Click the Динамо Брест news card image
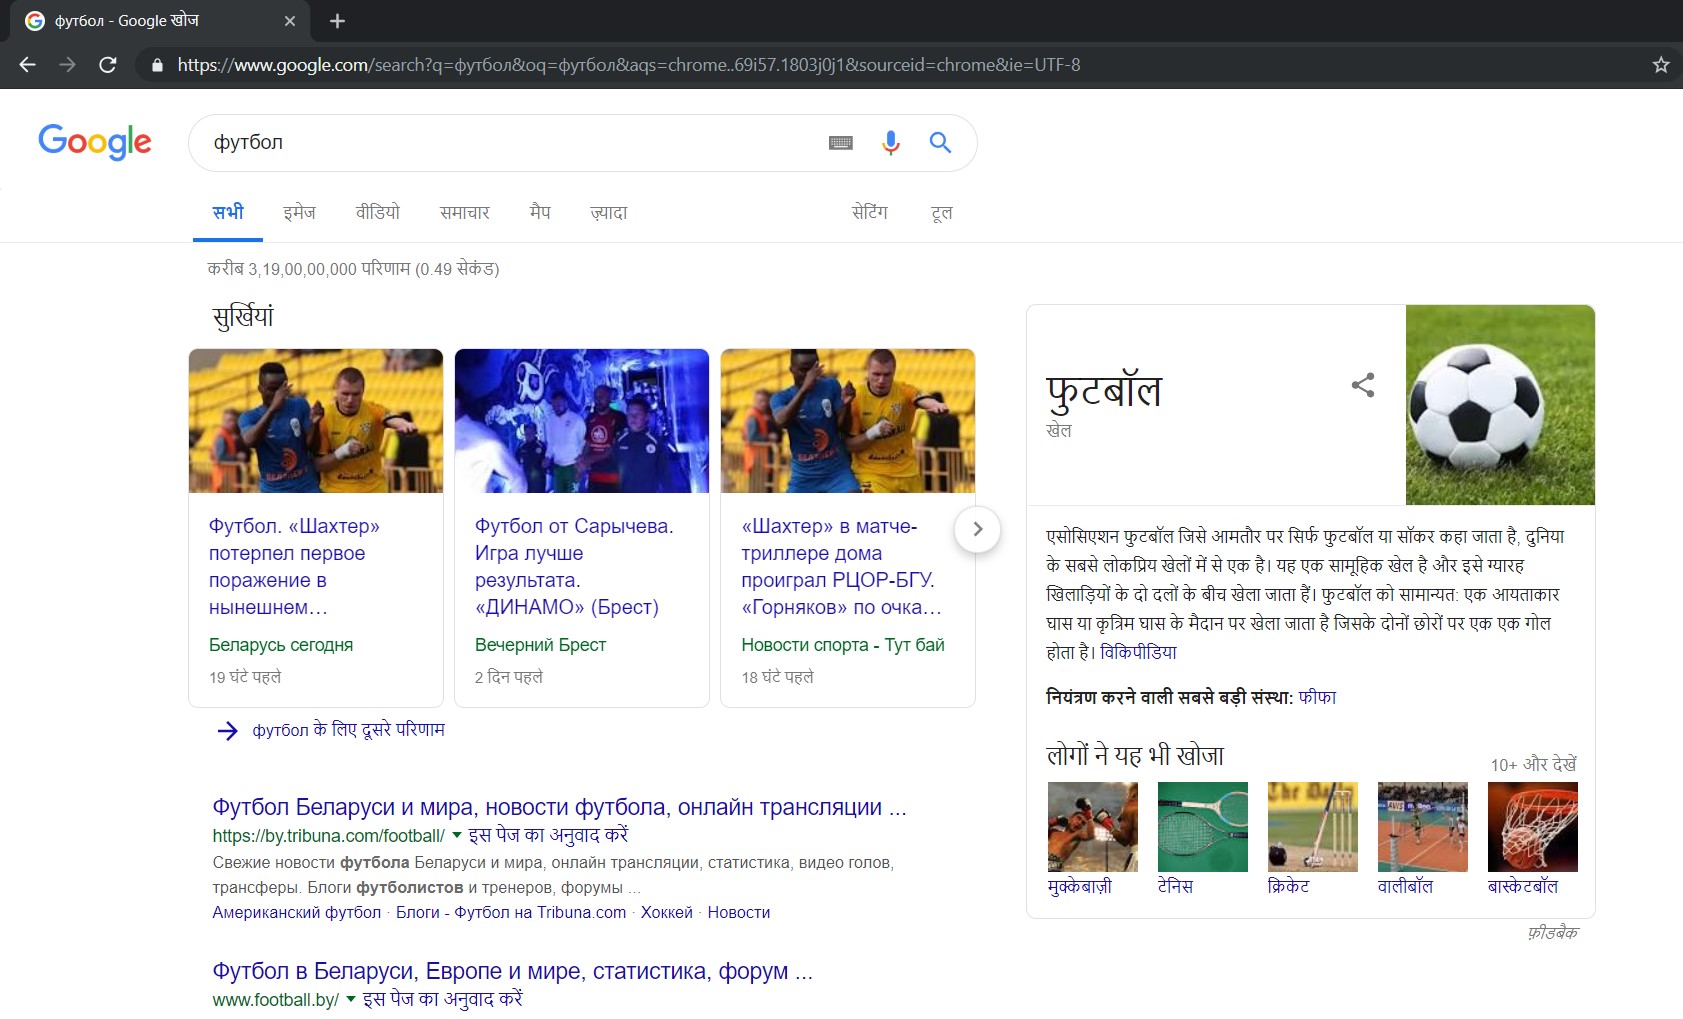The height and width of the screenshot is (1019, 1683). coord(582,421)
